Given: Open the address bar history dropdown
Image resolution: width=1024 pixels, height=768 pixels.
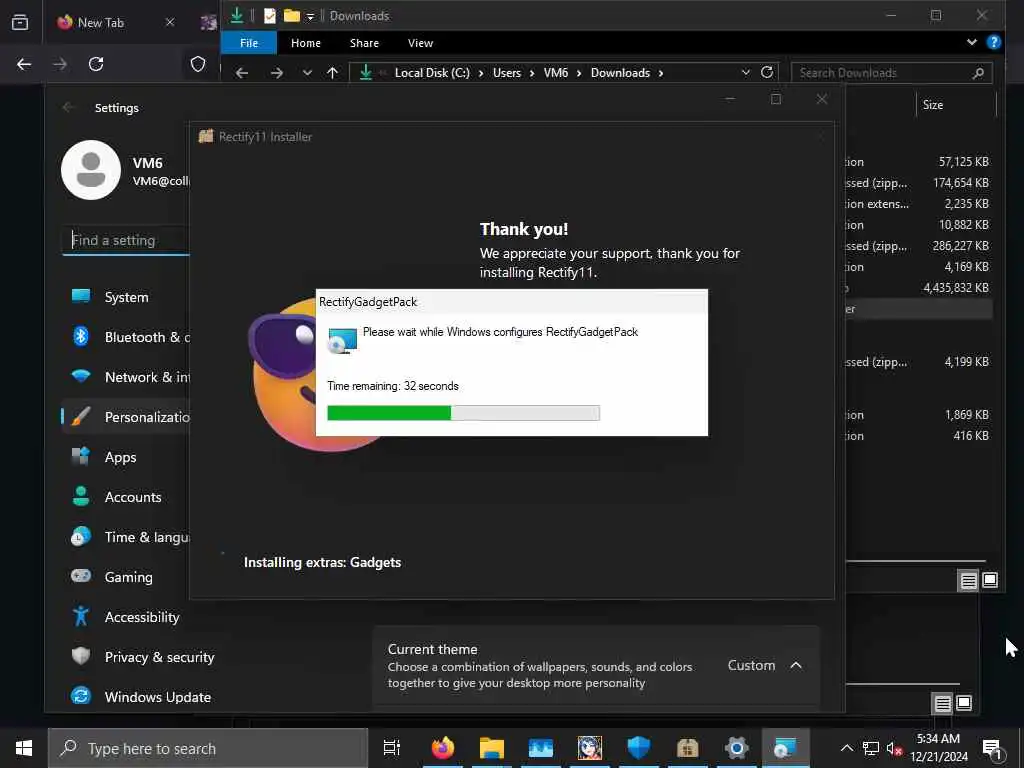Looking at the screenshot, I should [x=746, y=72].
